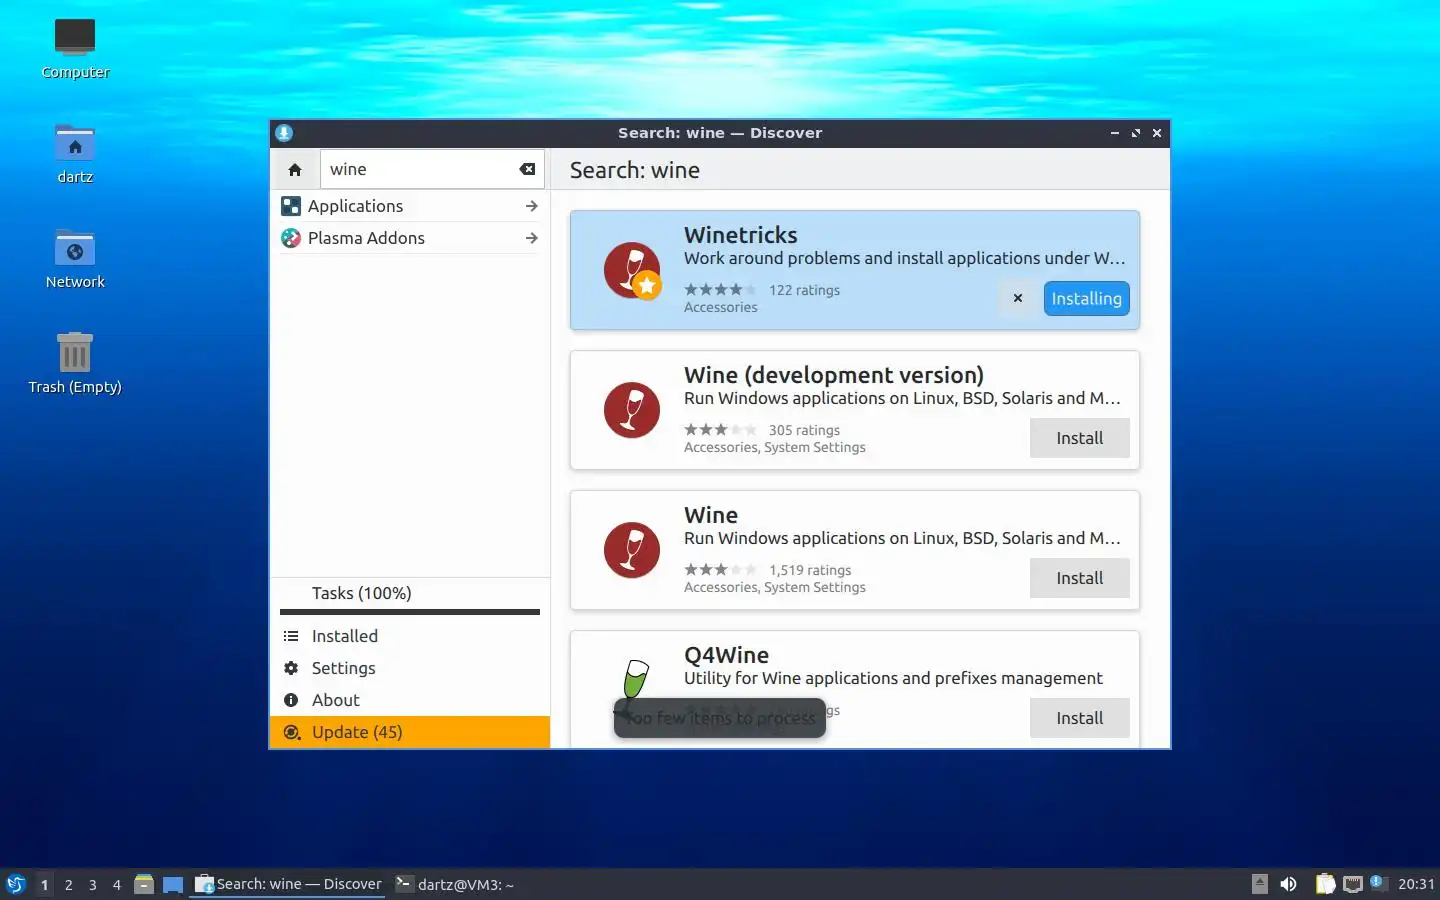Install the Wine package
1440x900 pixels.
[1080, 578]
